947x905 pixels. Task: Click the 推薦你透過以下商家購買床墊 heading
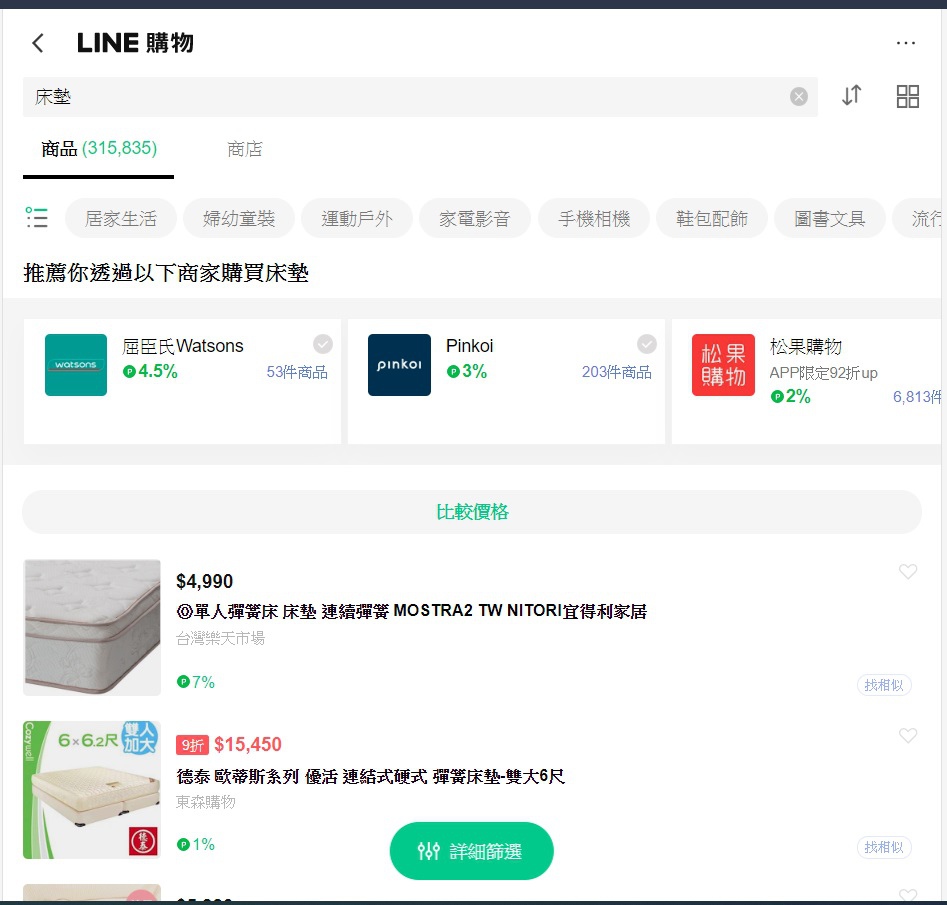(166, 273)
